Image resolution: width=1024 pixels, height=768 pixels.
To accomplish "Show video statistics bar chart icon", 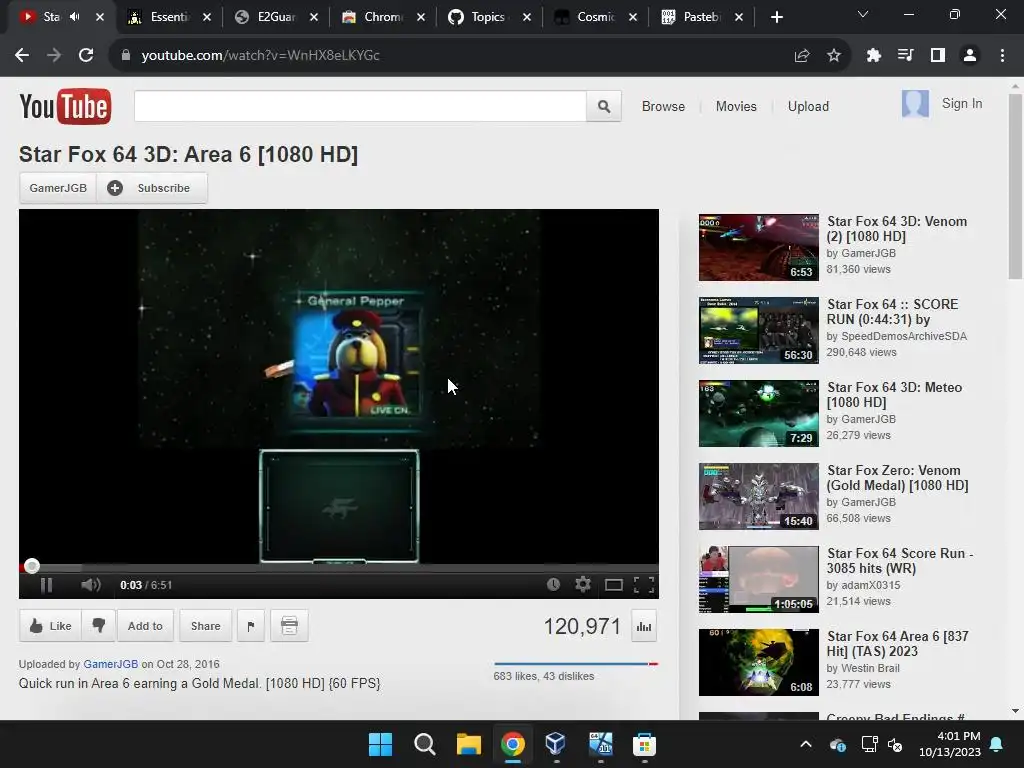I will (x=644, y=627).
